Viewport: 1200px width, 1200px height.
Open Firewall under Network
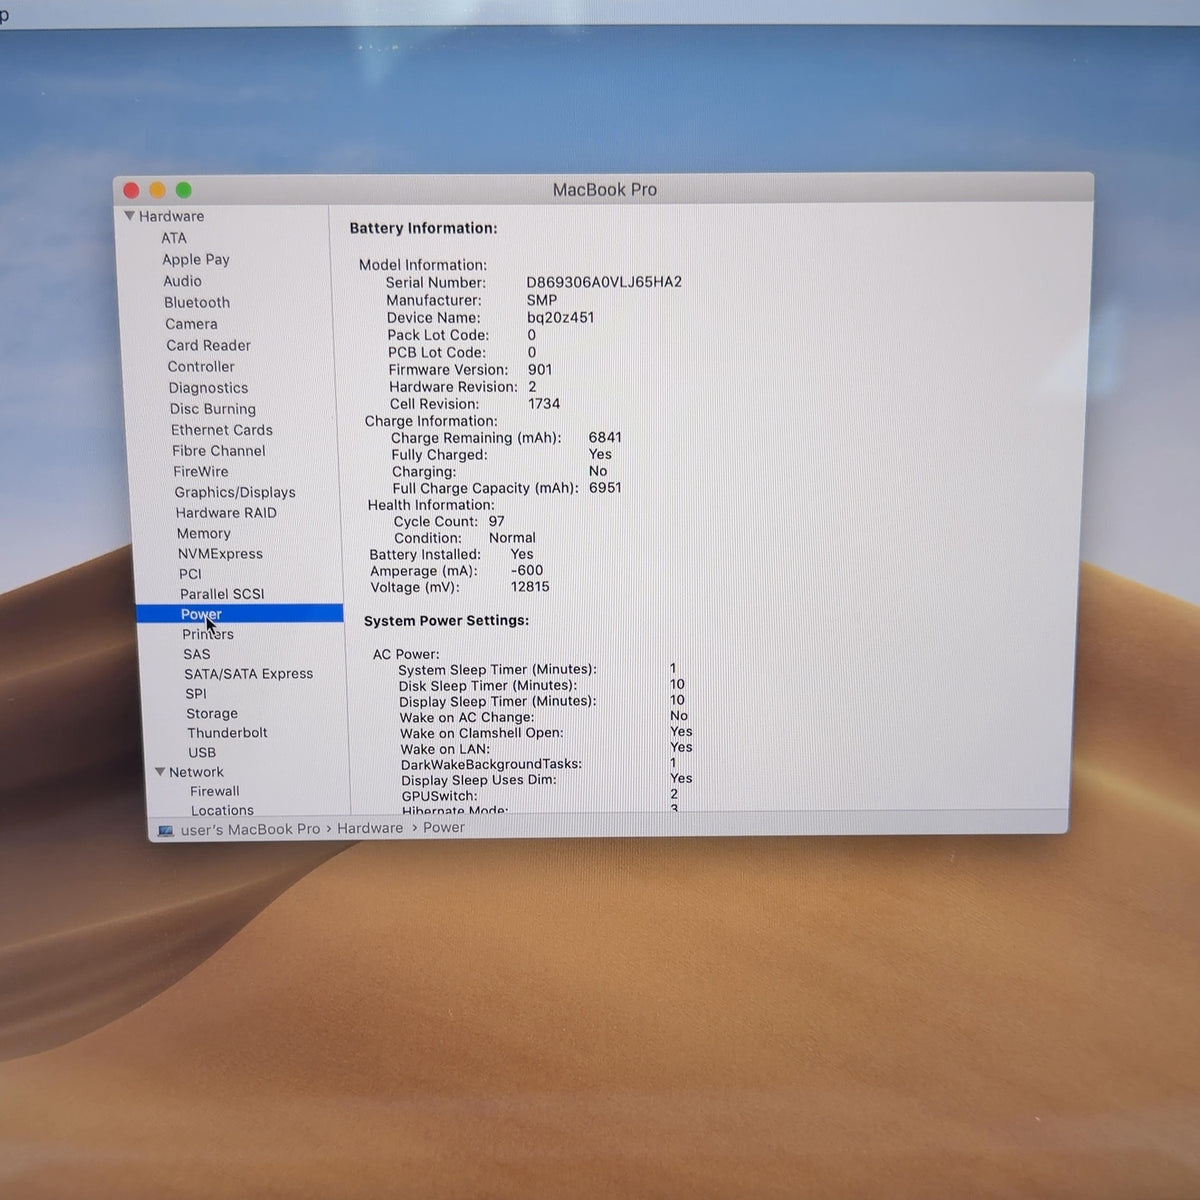tap(215, 791)
